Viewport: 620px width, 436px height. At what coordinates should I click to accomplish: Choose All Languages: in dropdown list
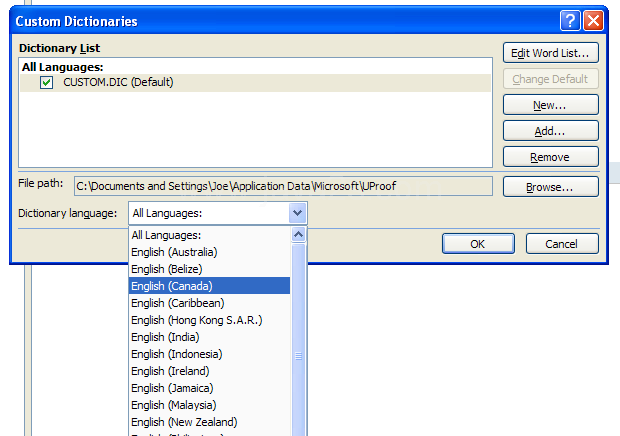pyautogui.click(x=209, y=235)
